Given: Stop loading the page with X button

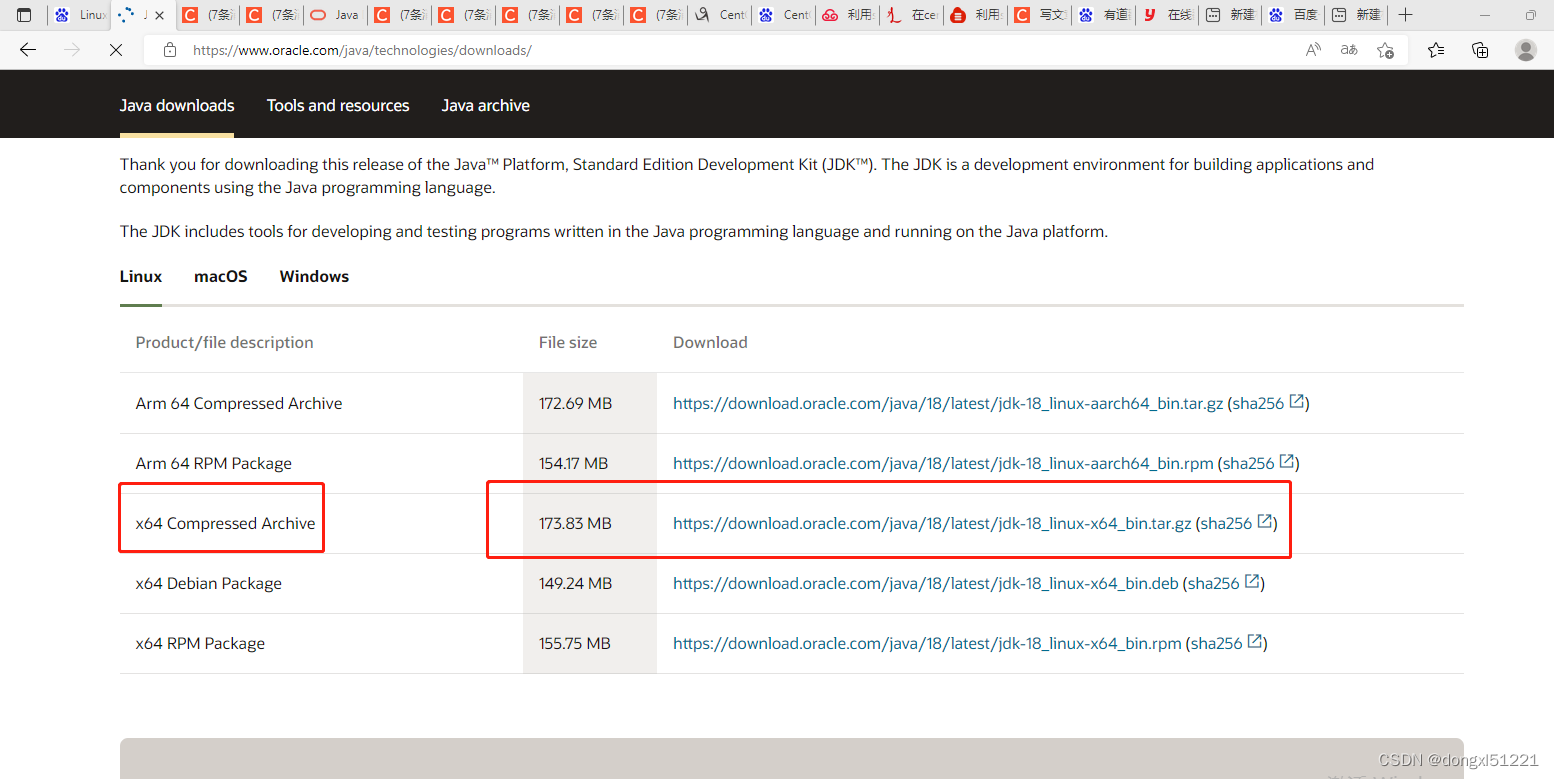Looking at the screenshot, I should coord(116,50).
